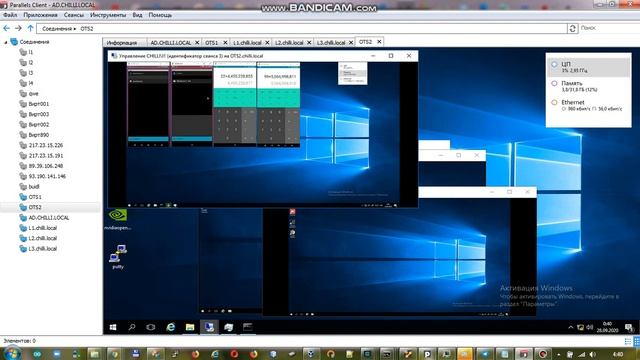The height and width of the screenshot is (360, 640).
Task: Open the putty desktop shortcut
Action: click(x=118, y=257)
